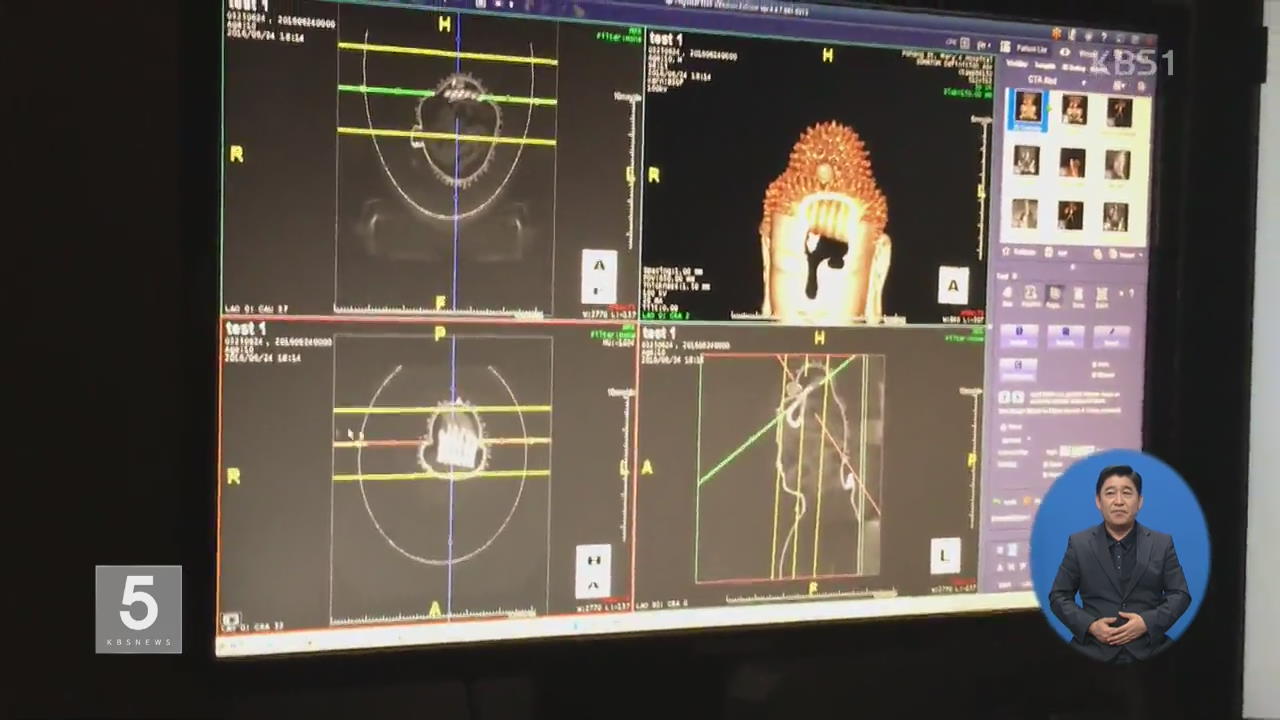Viewport: 1280px width, 720px height.
Task: Click the highlighted value field in the lower panel
Action: coord(1076,451)
